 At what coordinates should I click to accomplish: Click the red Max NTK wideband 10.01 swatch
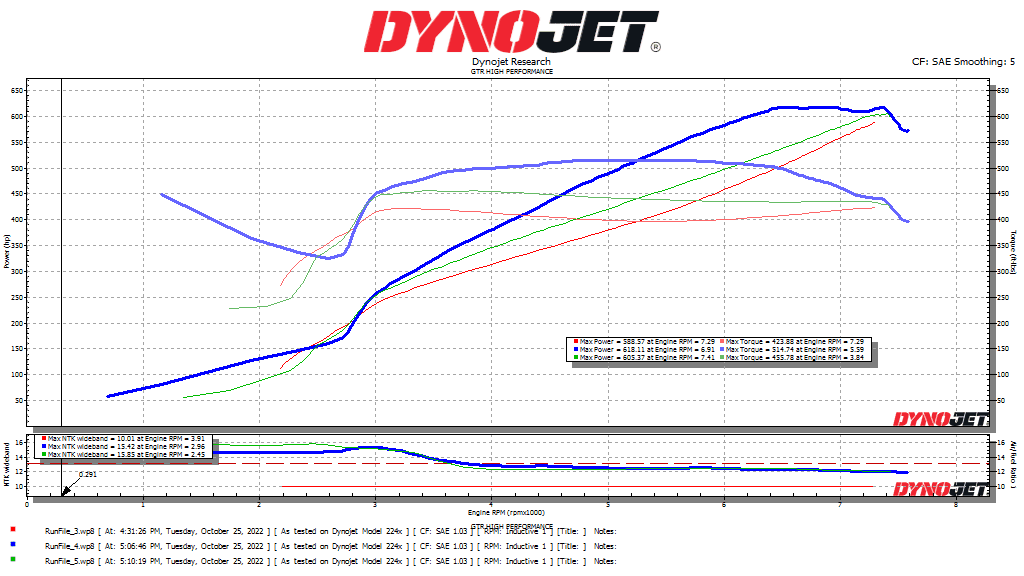coord(44,439)
